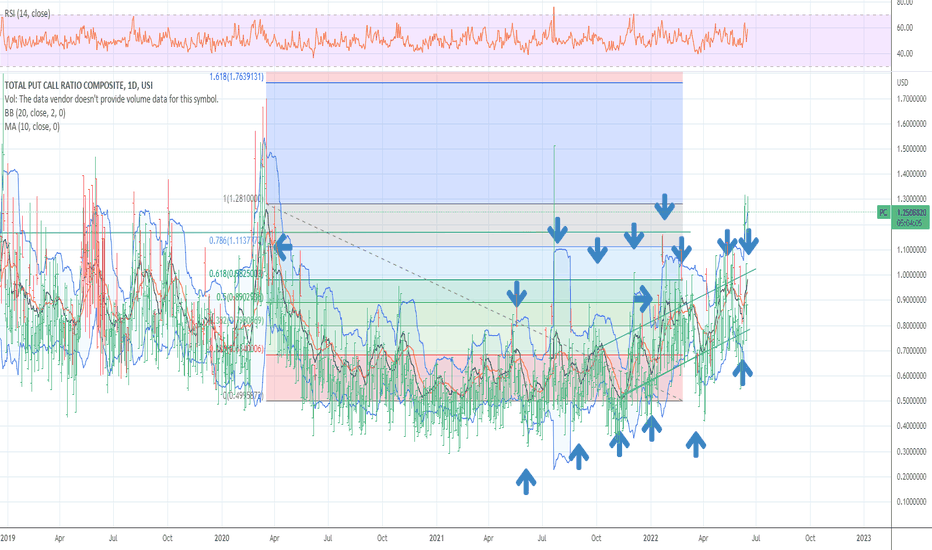Image resolution: width=932 pixels, height=550 pixels.
Task: Click the 0(0.4995…) Fibonacci level label
Action: [242, 395]
